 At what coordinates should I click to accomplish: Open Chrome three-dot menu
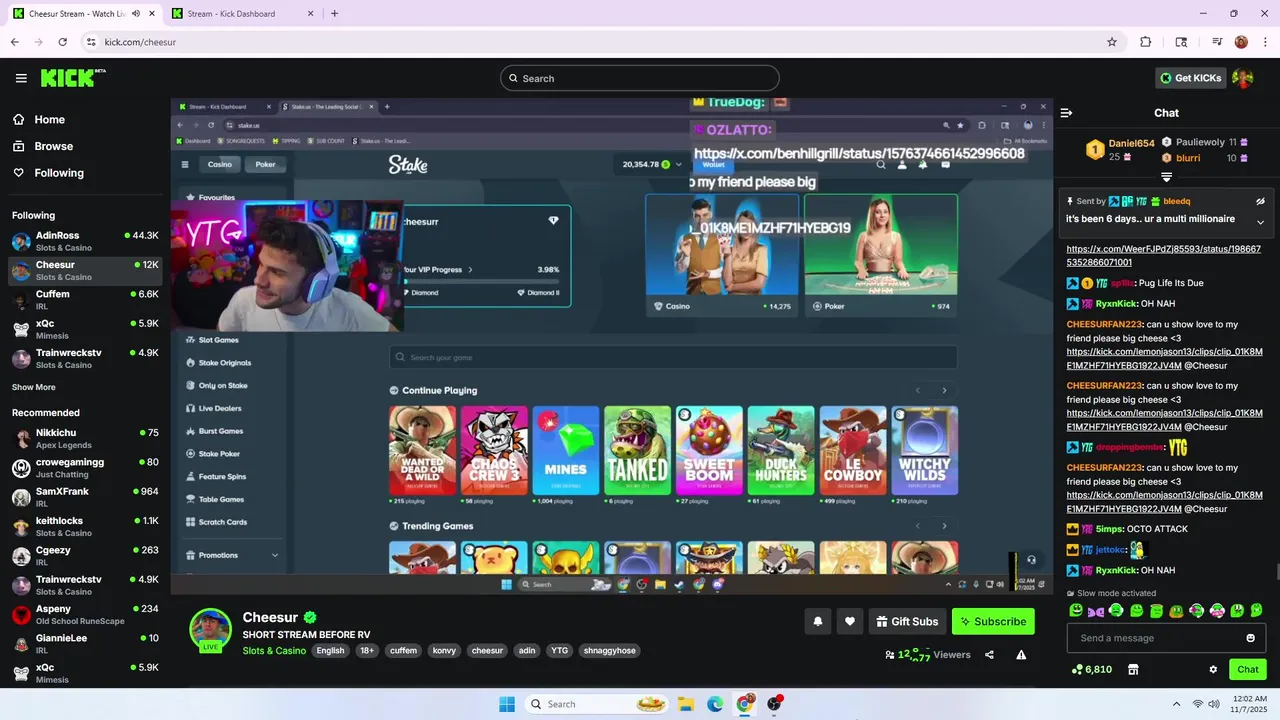pos(1265,42)
